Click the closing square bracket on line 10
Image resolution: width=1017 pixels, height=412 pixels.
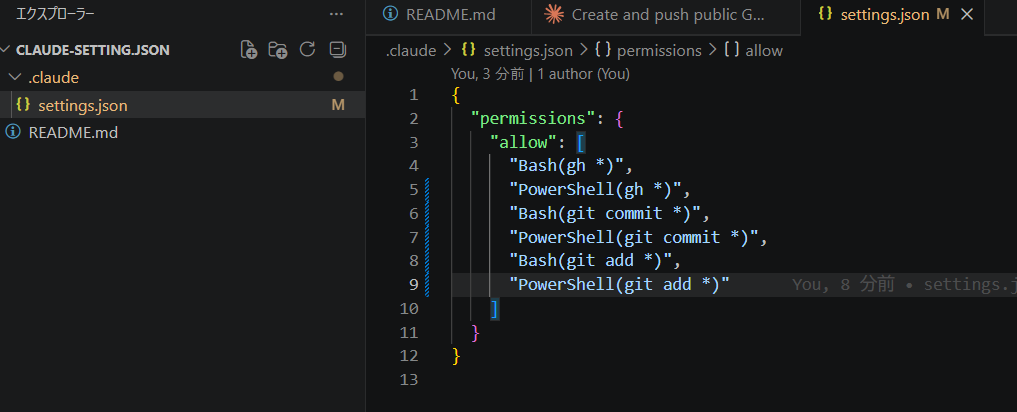click(495, 309)
